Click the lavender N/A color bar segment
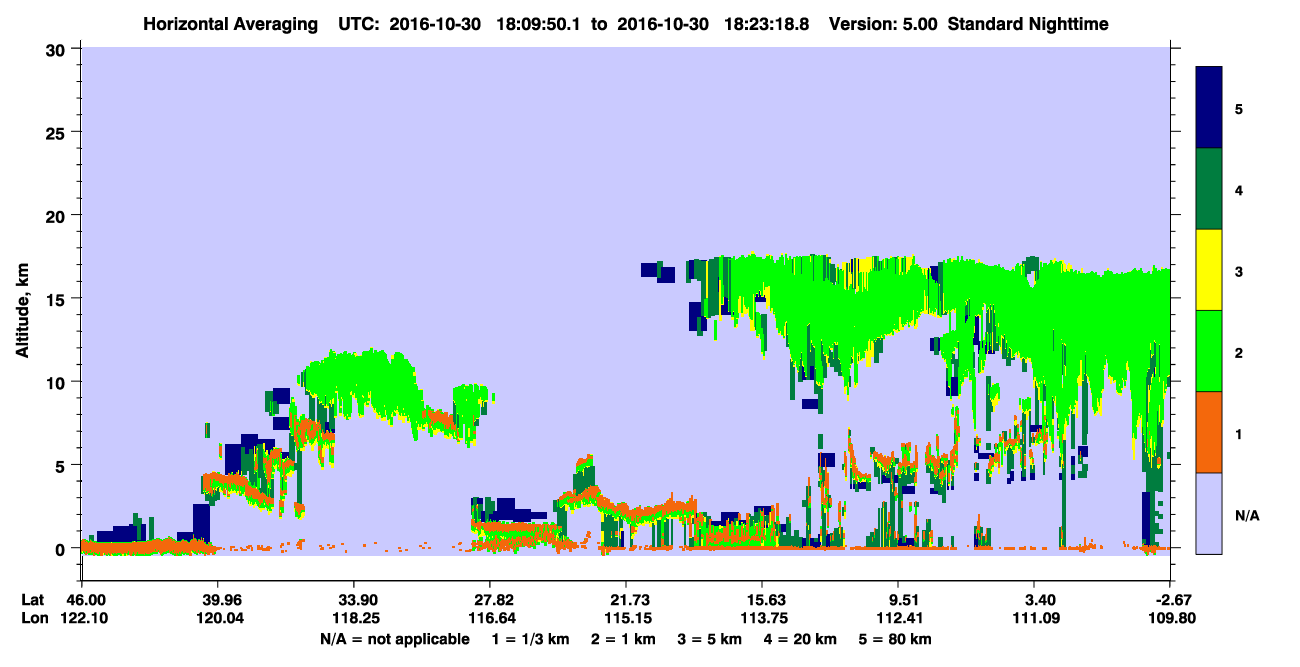This screenshot has width=1300, height=667. pyautogui.click(x=1209, y=513)
